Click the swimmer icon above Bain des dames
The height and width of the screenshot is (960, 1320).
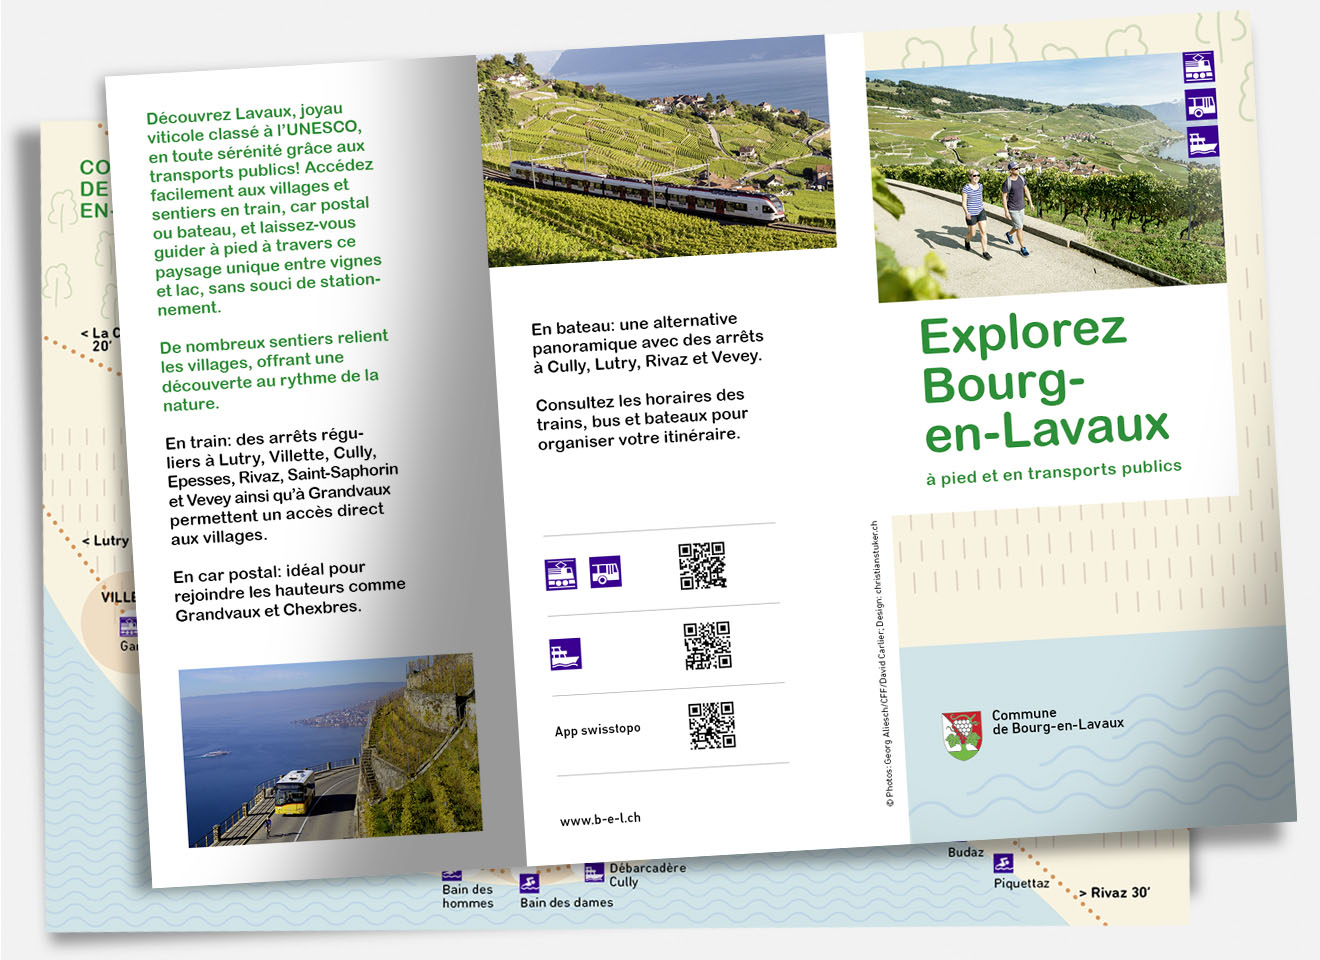point(529,883)
